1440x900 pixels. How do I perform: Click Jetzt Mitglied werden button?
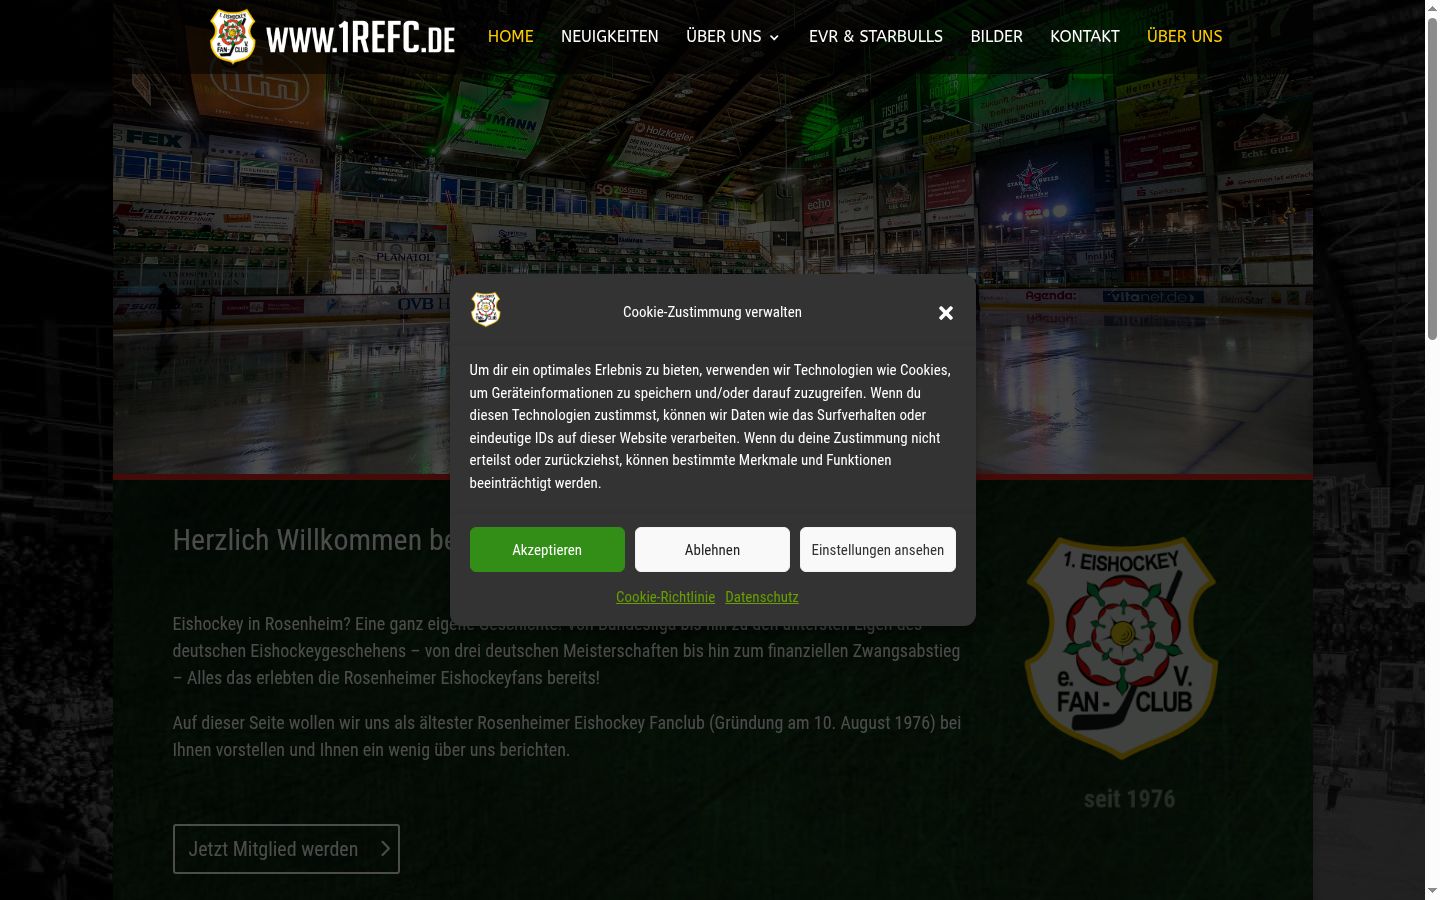(286, 849)
